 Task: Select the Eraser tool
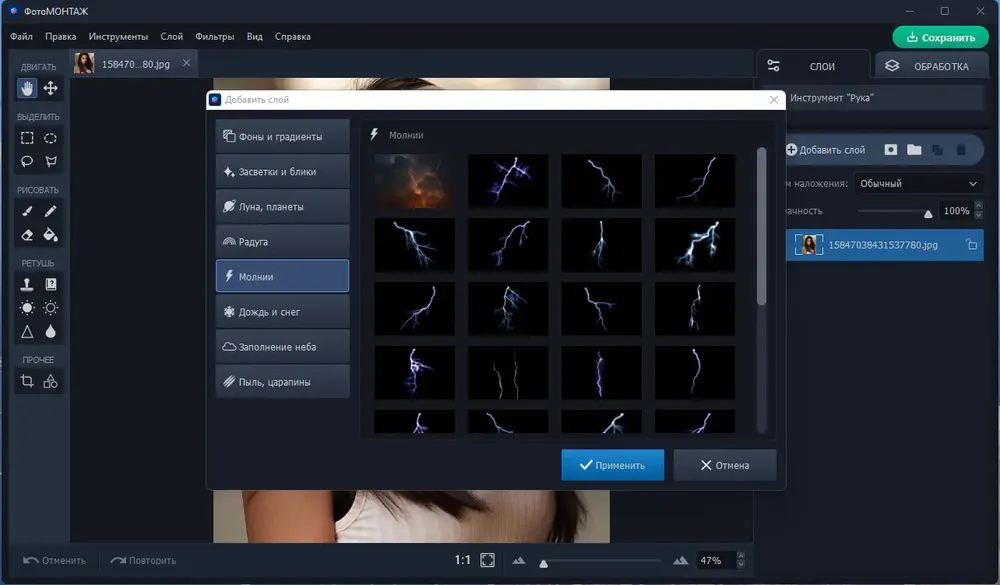coord(27,235)
